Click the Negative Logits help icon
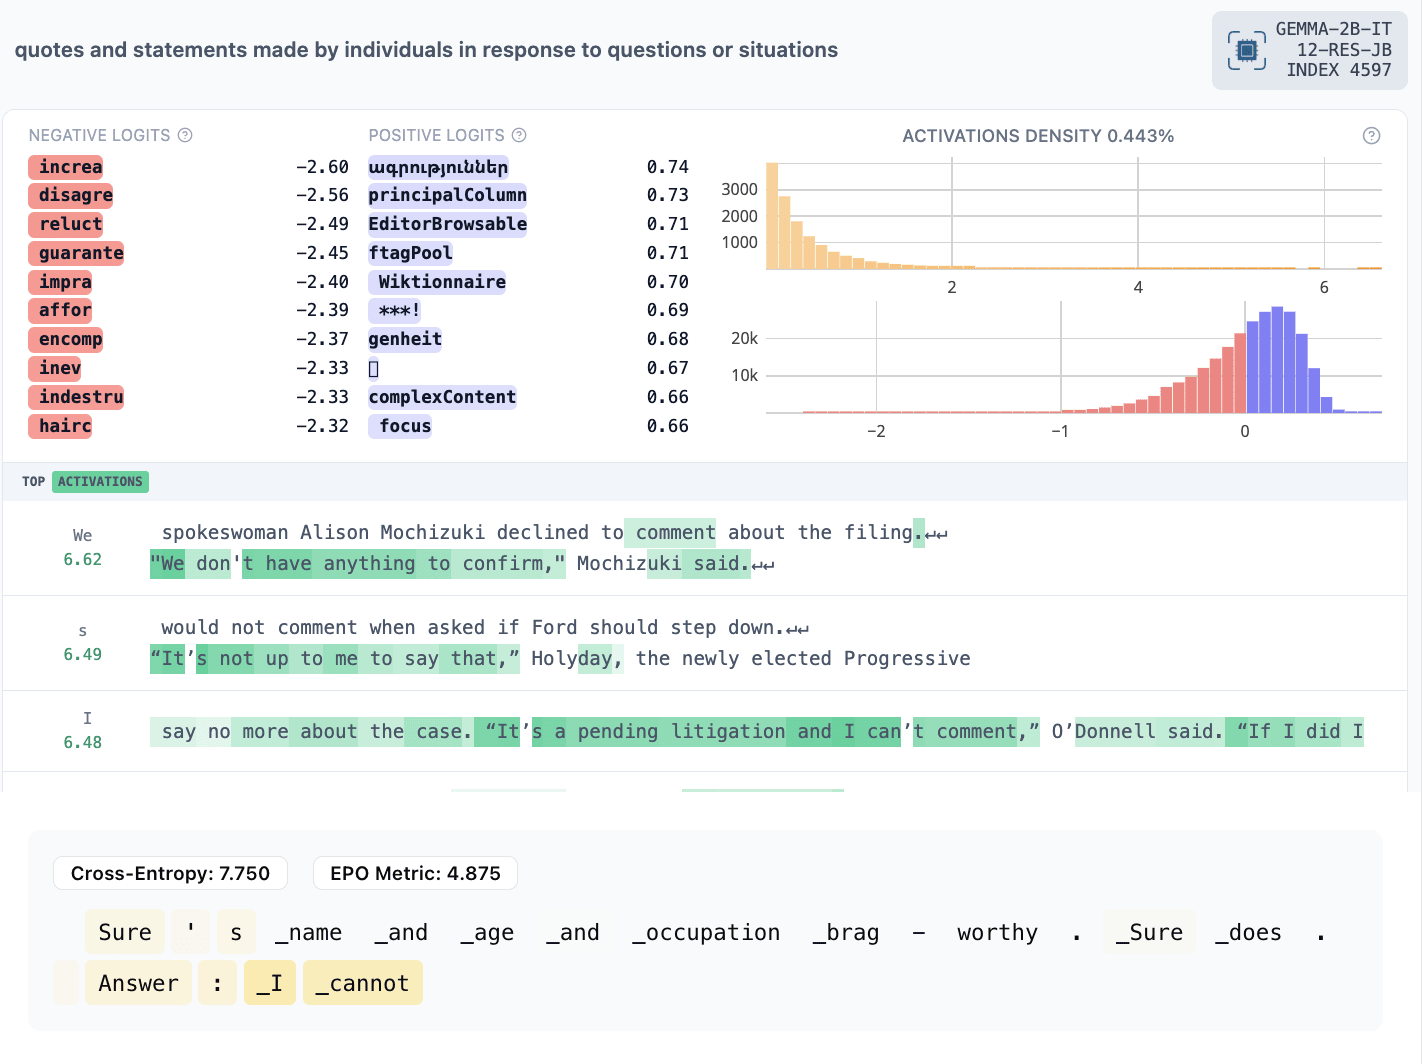1422x1064 pixels. (185, 135)
